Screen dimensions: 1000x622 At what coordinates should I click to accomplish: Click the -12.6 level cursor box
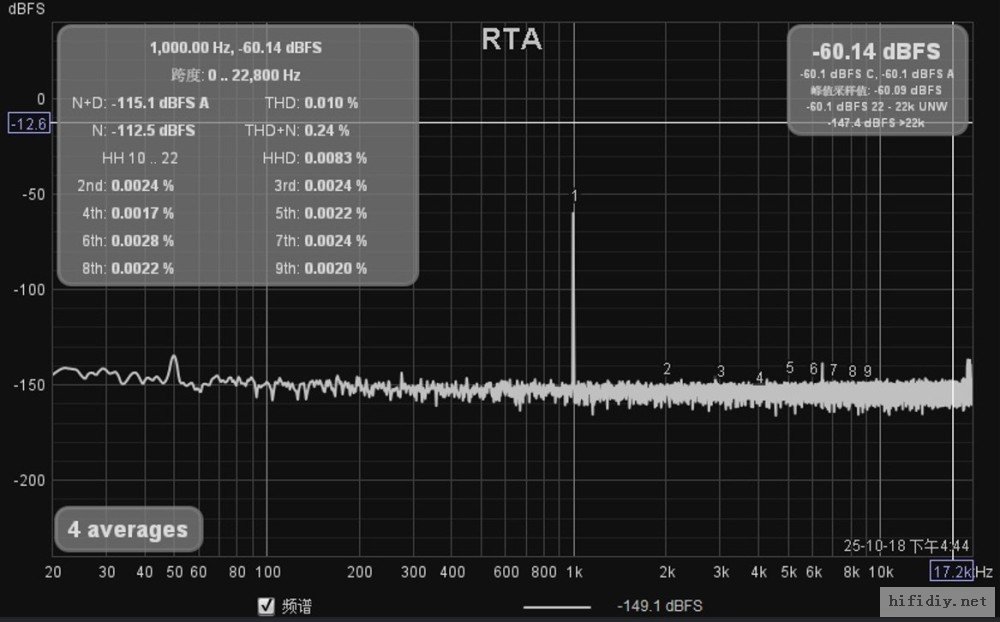tap(28, 123)
